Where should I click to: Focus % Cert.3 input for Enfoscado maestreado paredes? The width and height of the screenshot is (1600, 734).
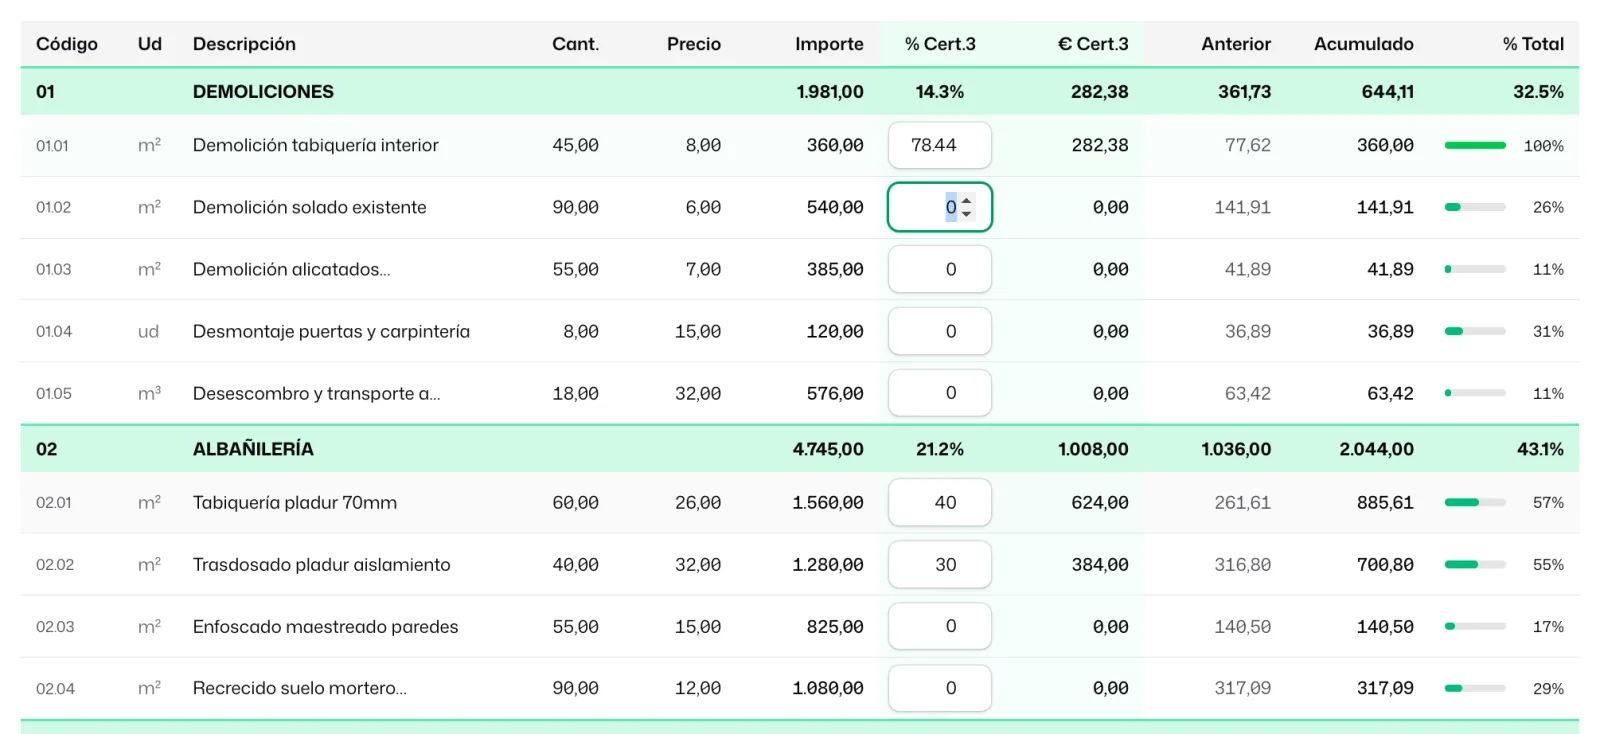click(940, 626)
